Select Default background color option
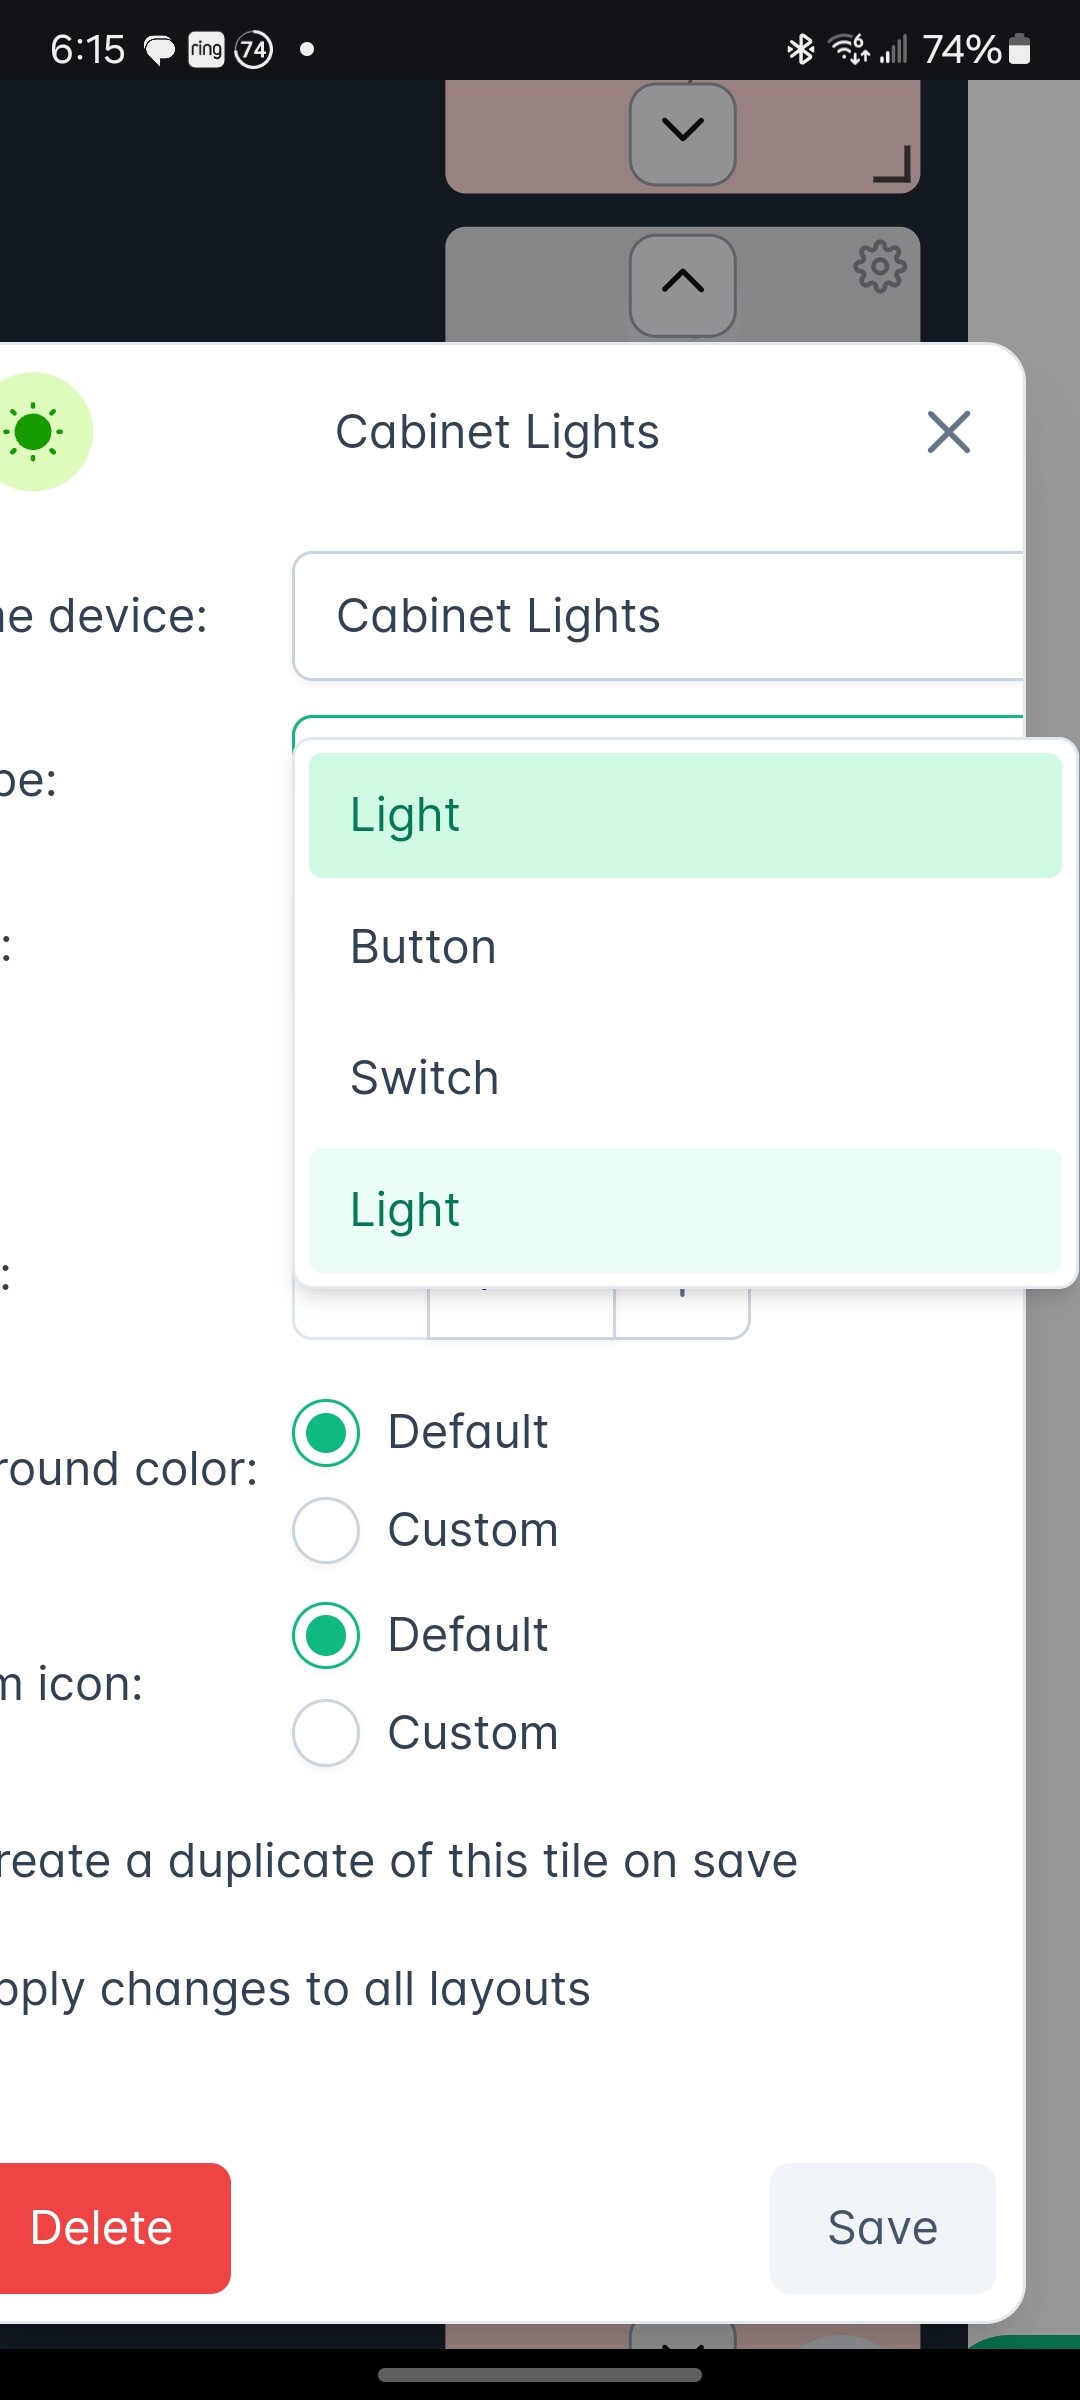 coord(326,1432)
